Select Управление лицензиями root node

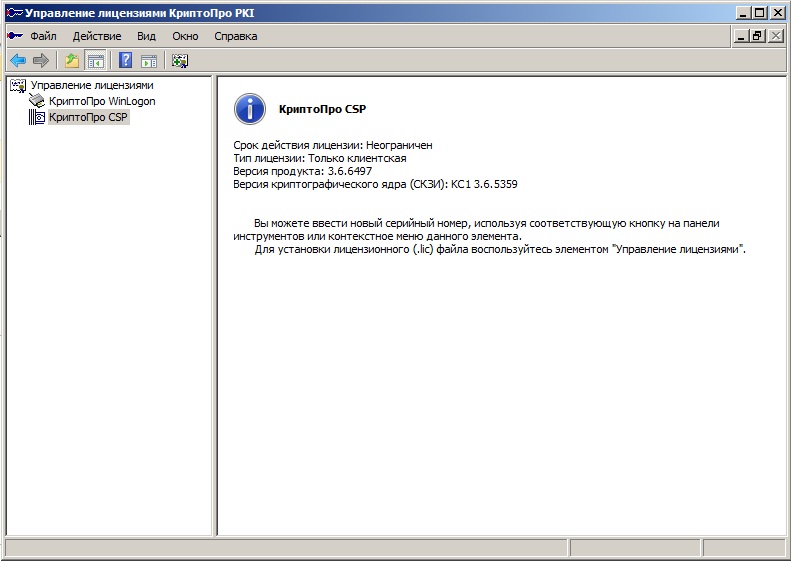coord(92,85)
